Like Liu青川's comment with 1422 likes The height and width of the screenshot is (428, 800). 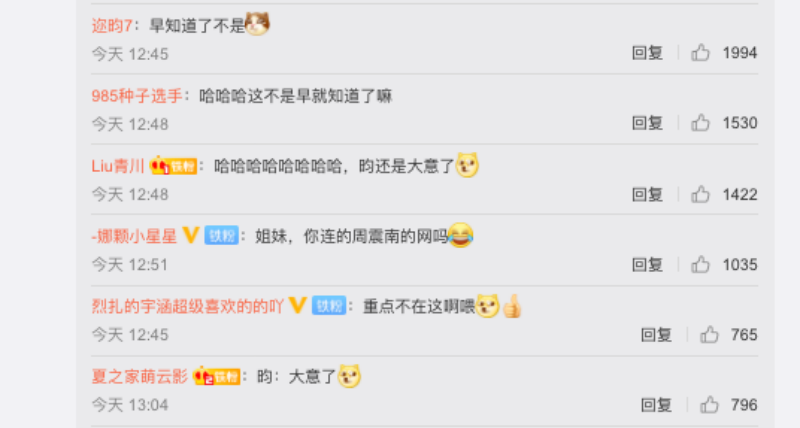click(x=701, y=194)
